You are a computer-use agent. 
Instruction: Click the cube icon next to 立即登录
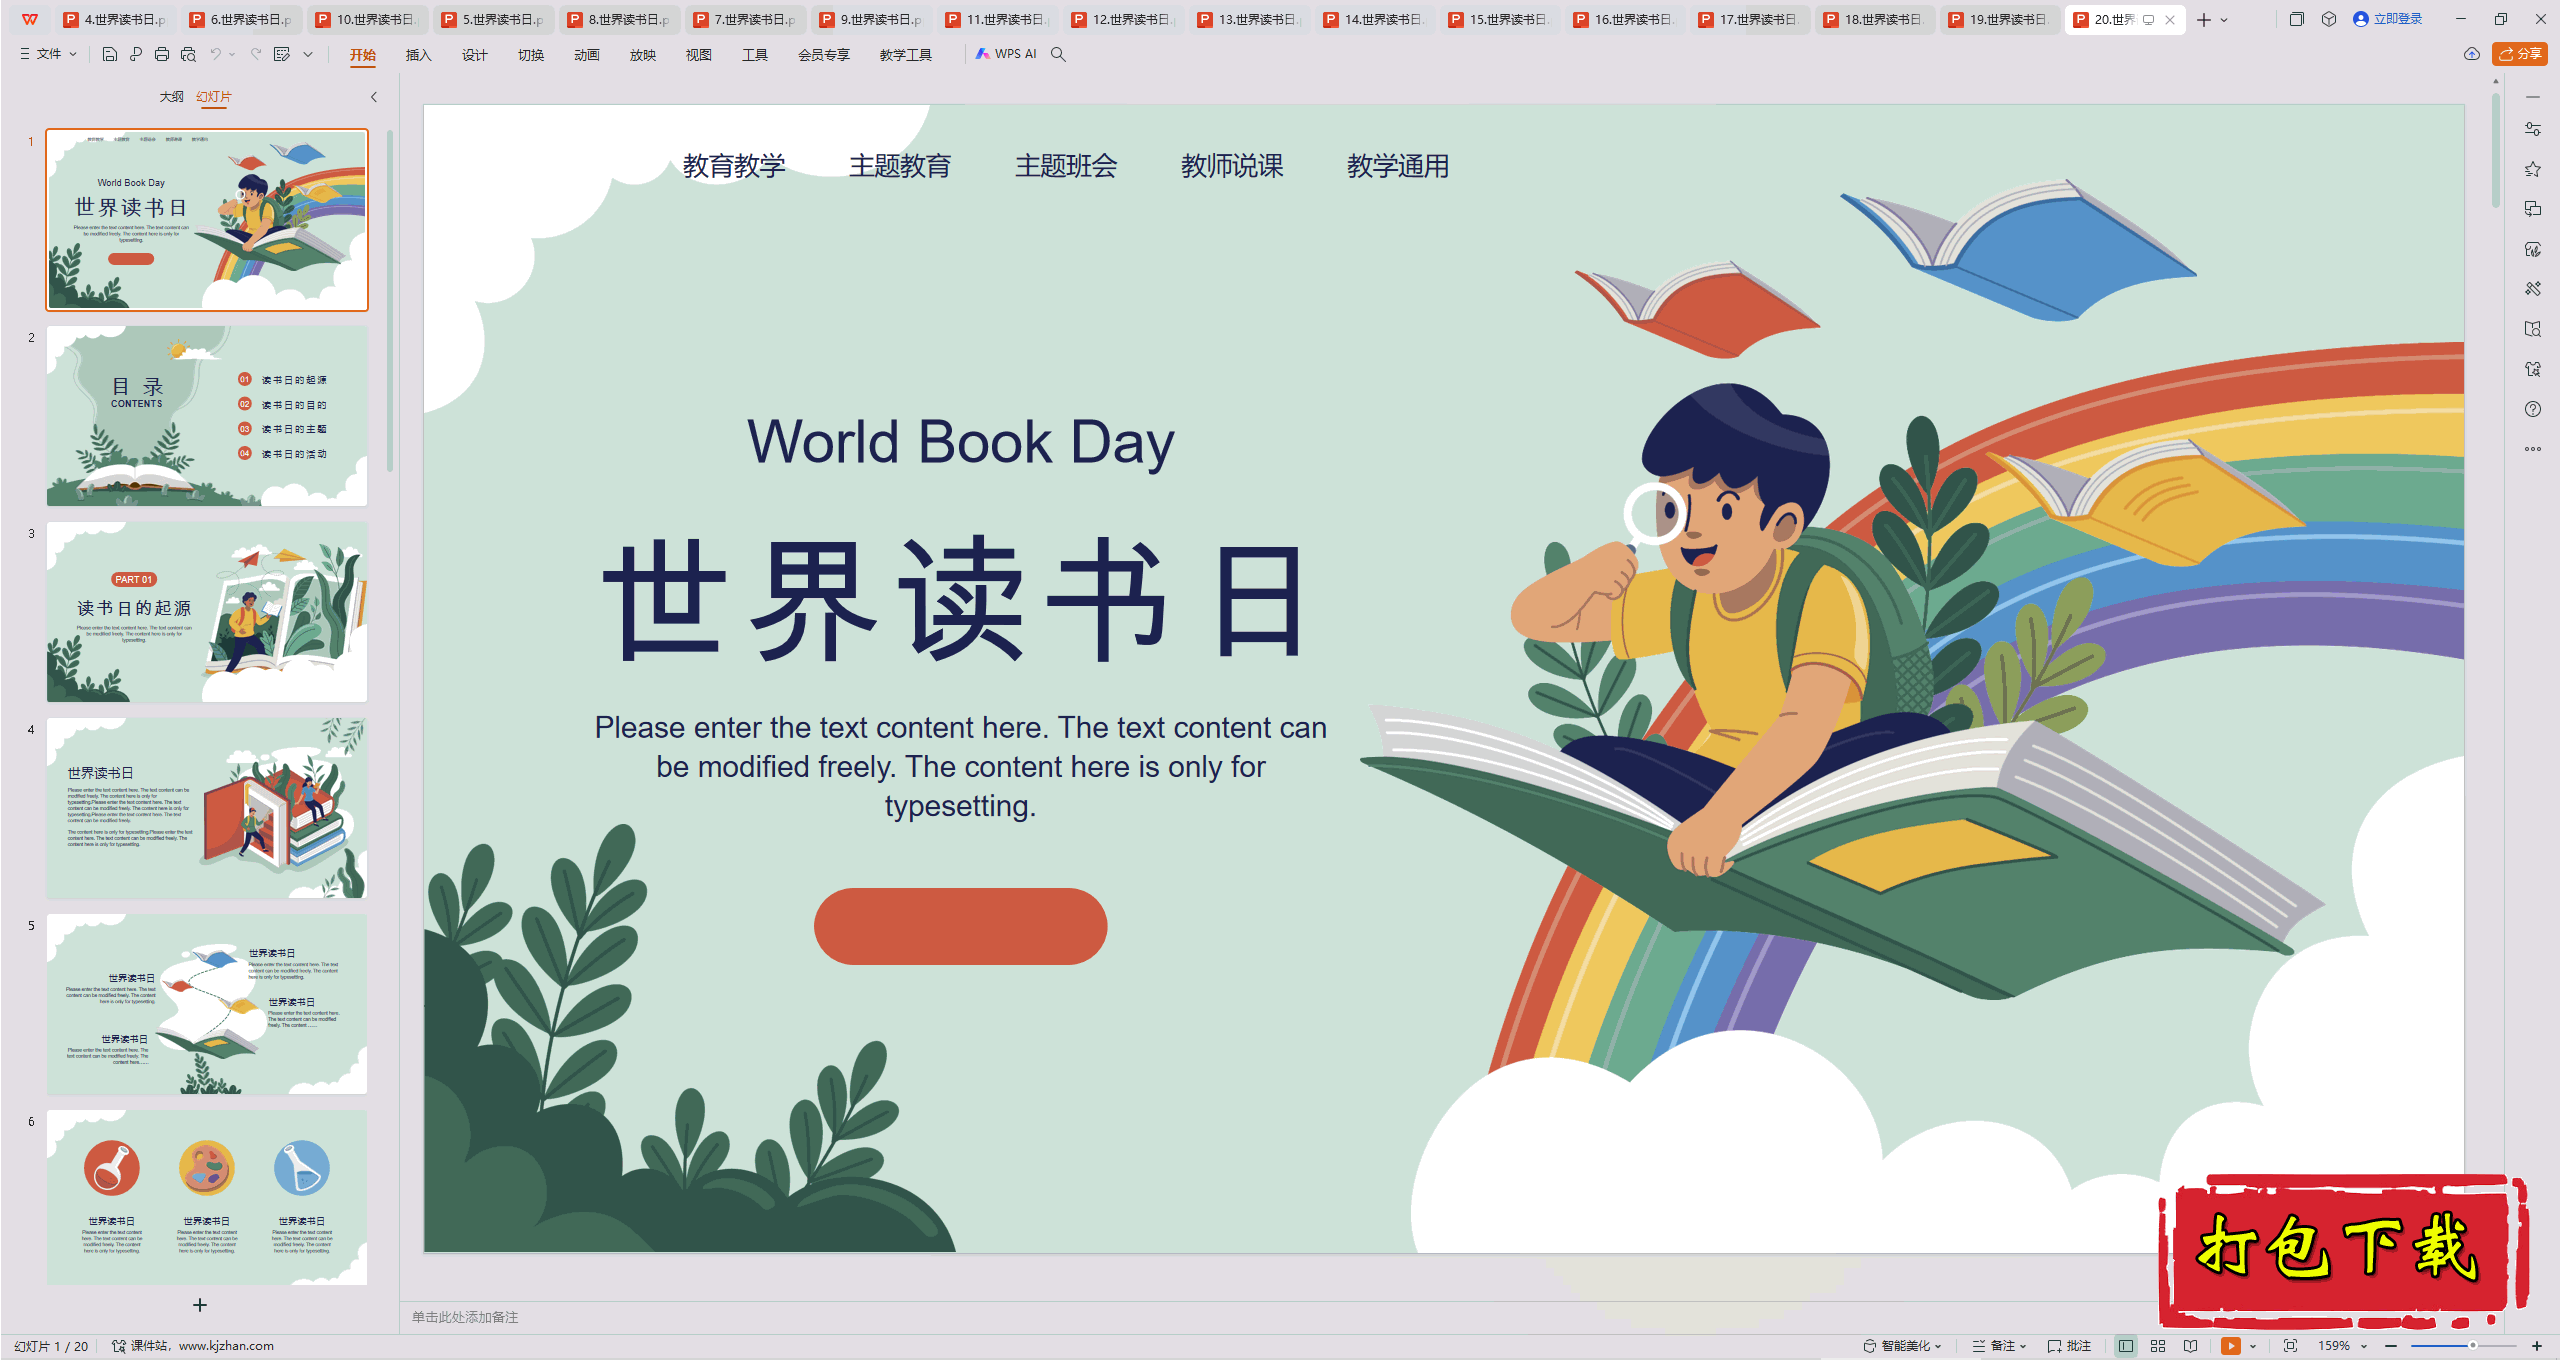pos(2329,19)
